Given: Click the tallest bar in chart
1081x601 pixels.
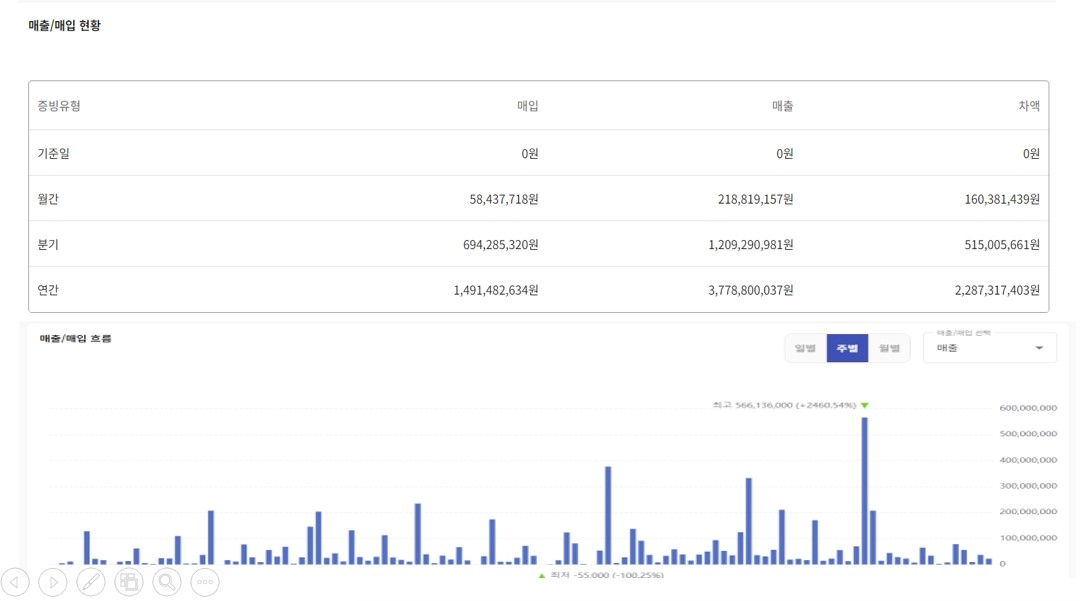Looking at the screenshot, I should click(x=864, y=490).
